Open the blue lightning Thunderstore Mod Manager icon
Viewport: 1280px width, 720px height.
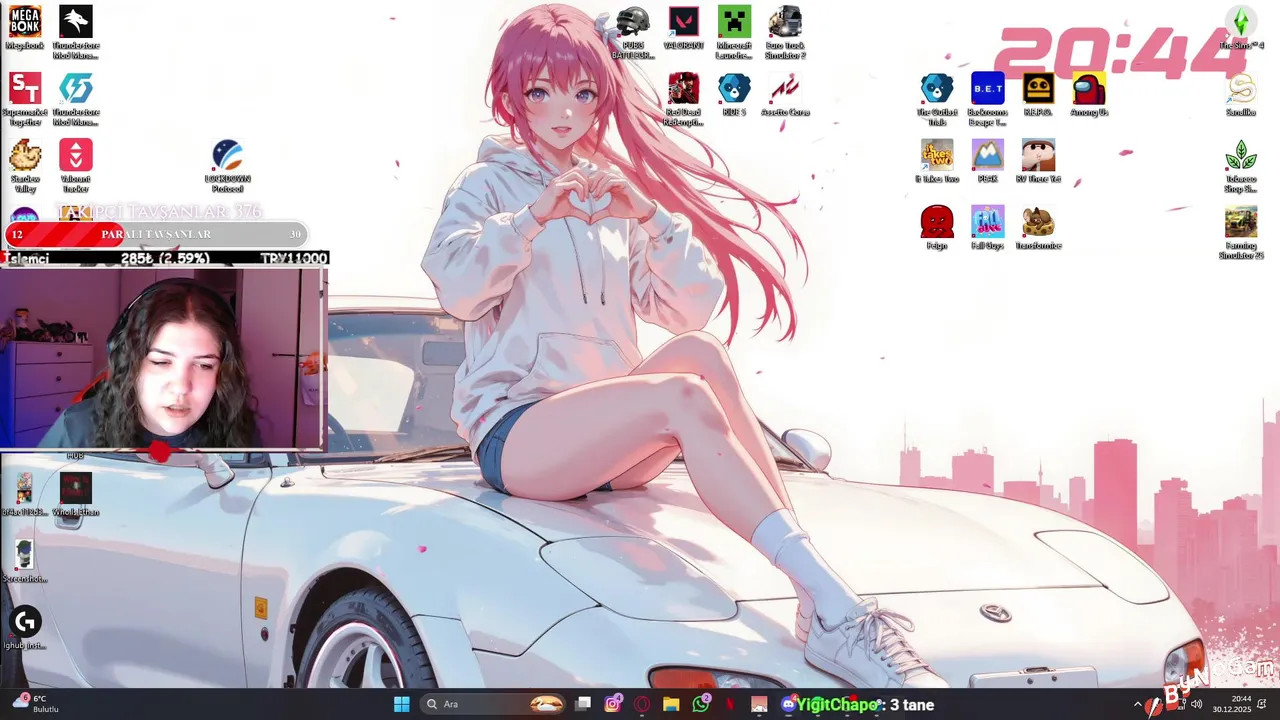coord(76,97)
